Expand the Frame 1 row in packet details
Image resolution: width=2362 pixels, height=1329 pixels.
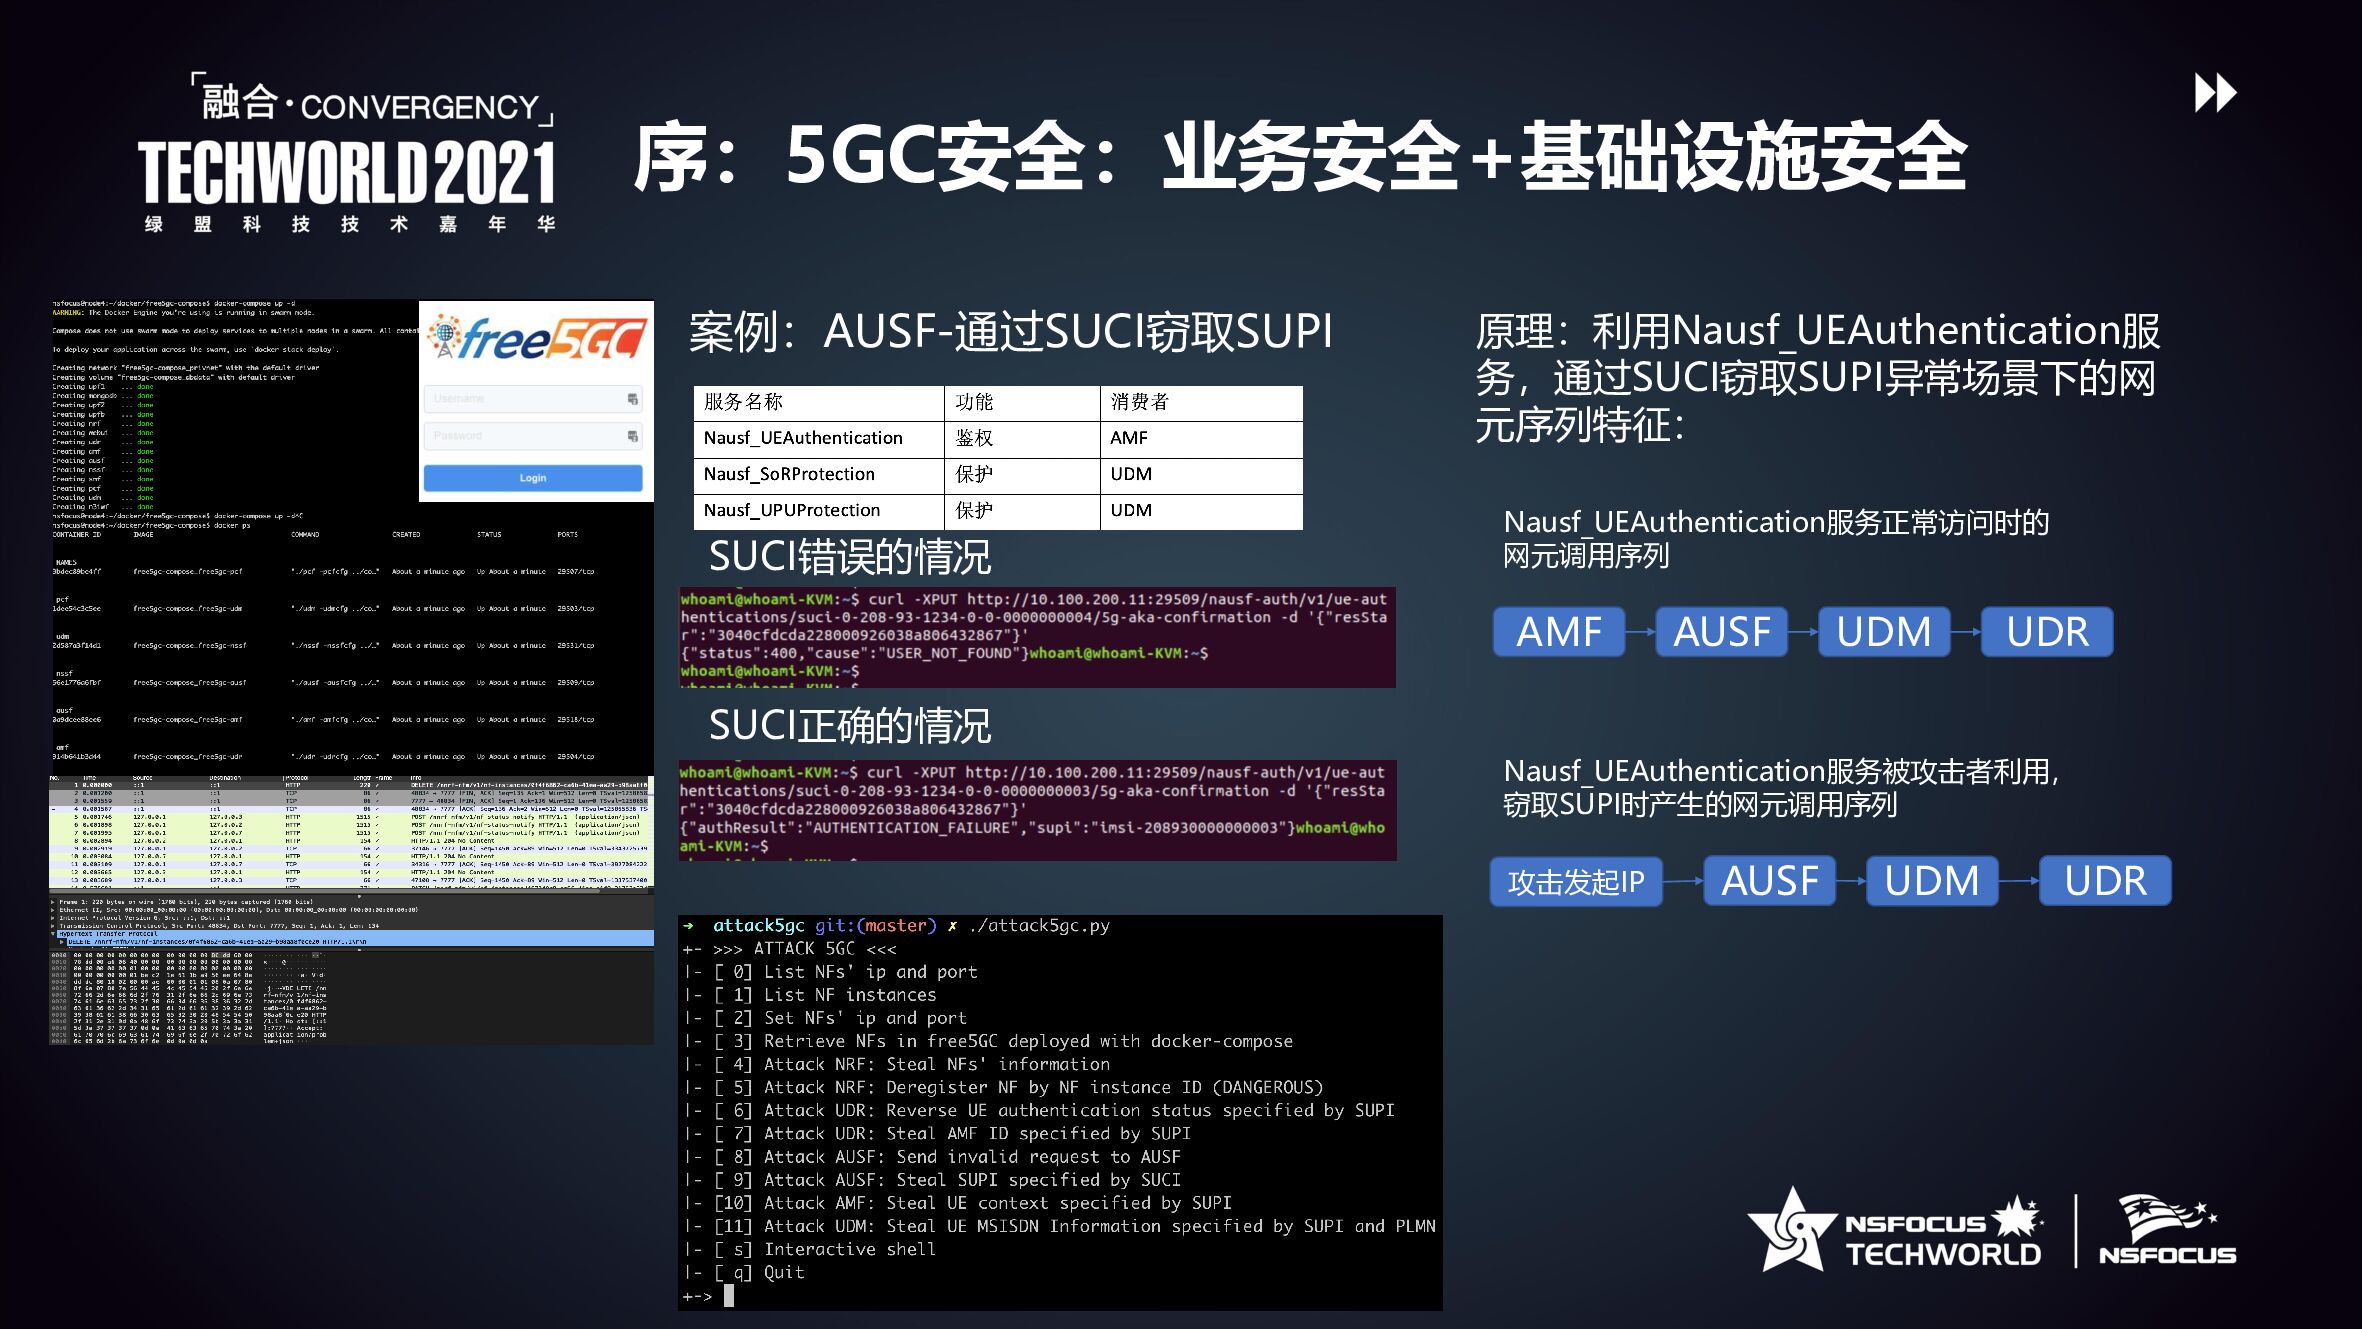click(53, 902)
